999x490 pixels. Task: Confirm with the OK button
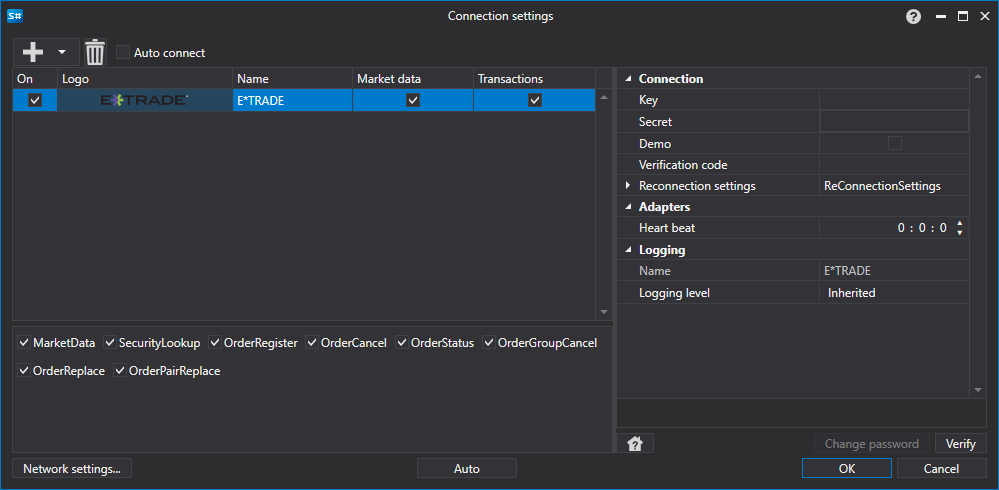[x=847, y=468]
